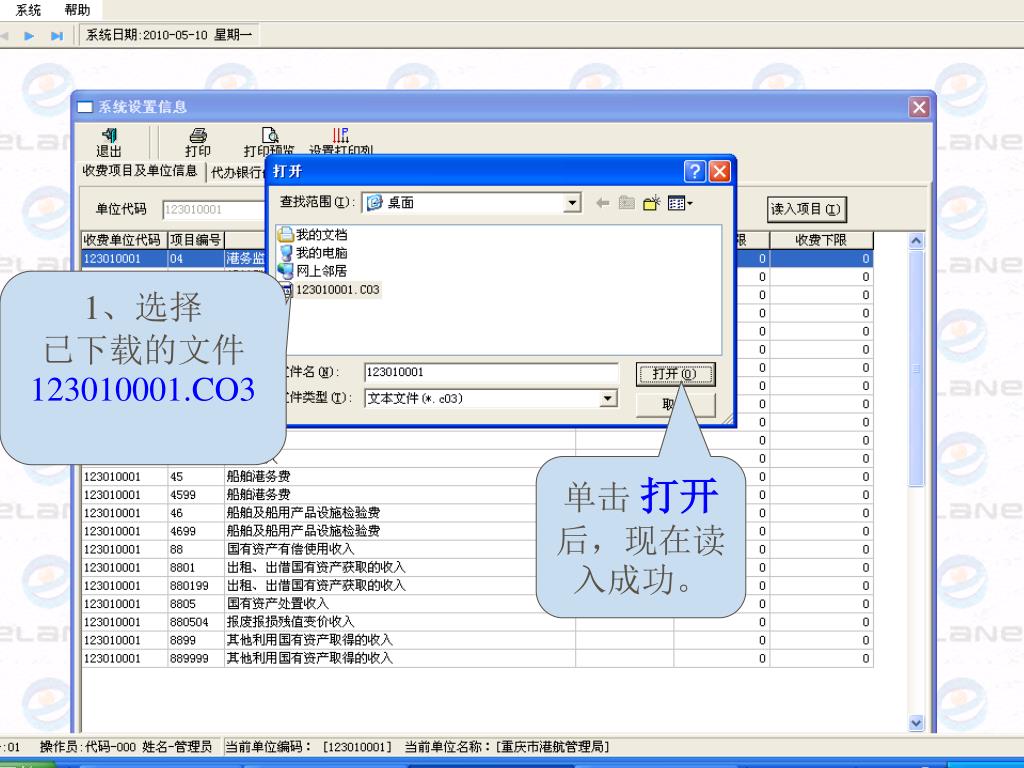The image size is (1024, 768).
Task: Expand the 查找范围 location dropdown
Action: [572, 202]
